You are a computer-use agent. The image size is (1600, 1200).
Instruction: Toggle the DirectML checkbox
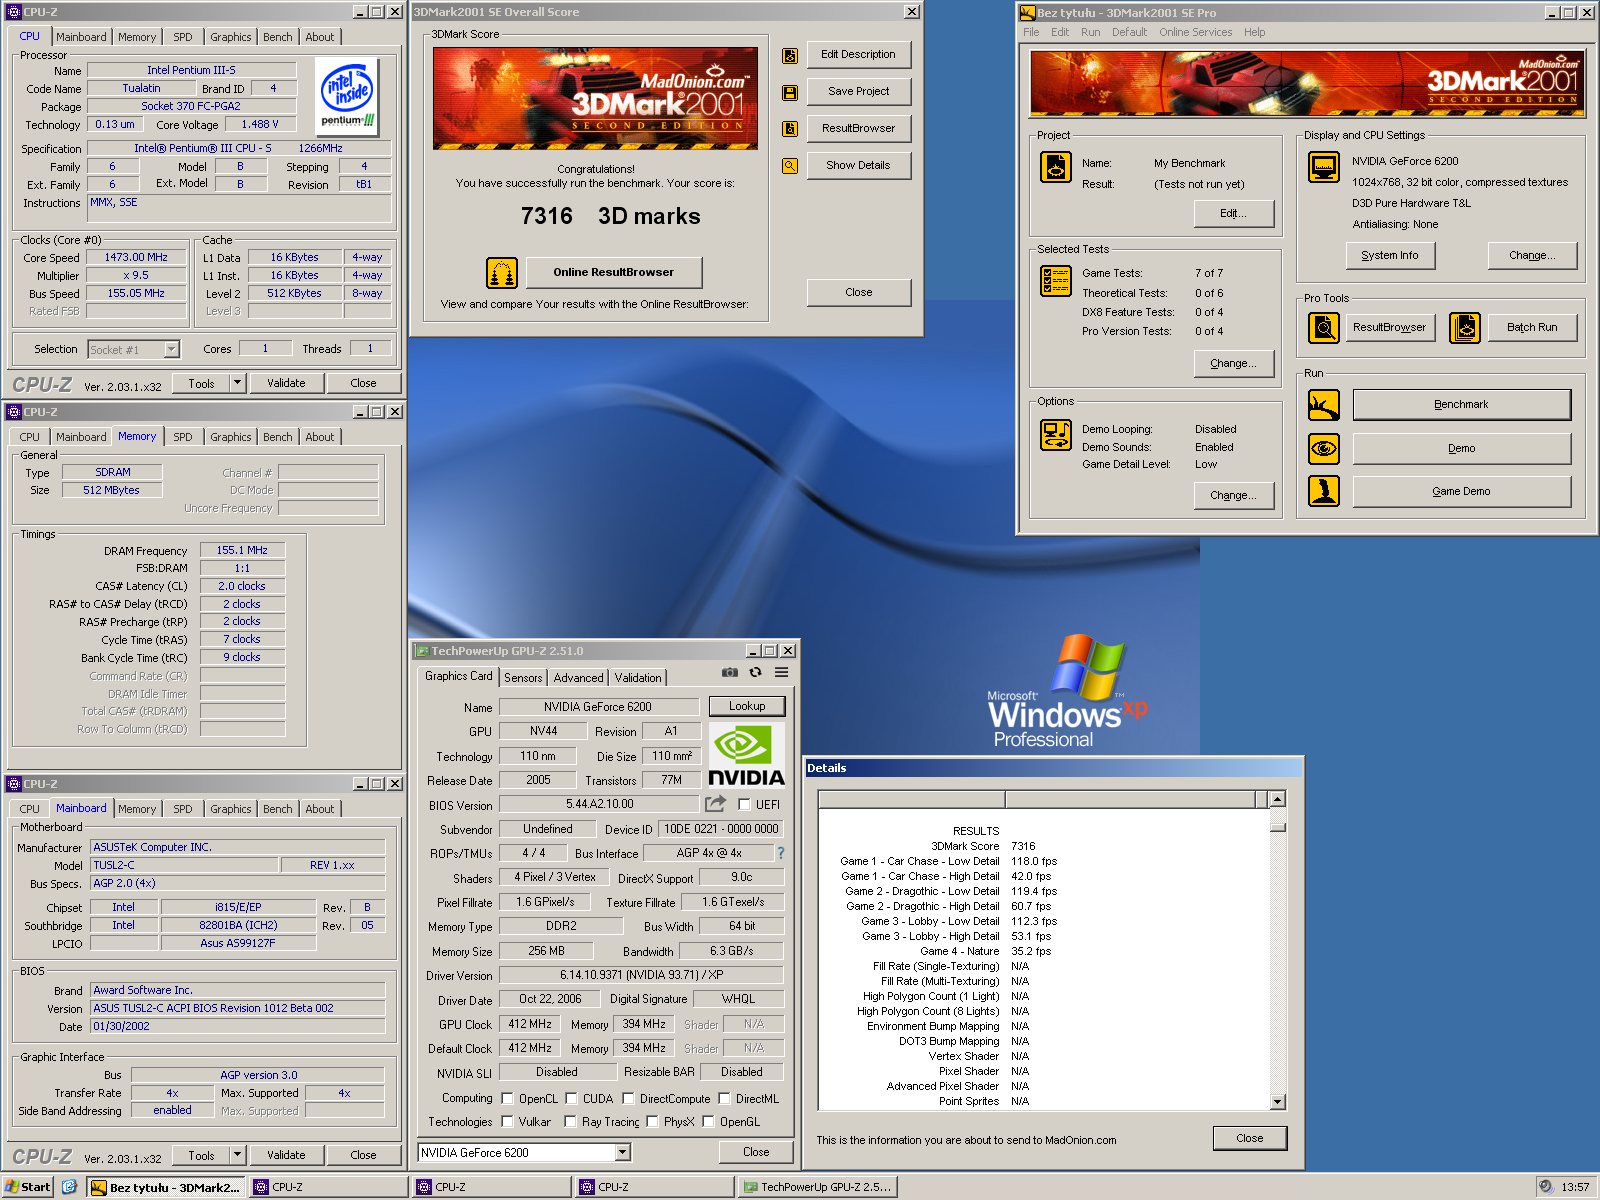723,1098
